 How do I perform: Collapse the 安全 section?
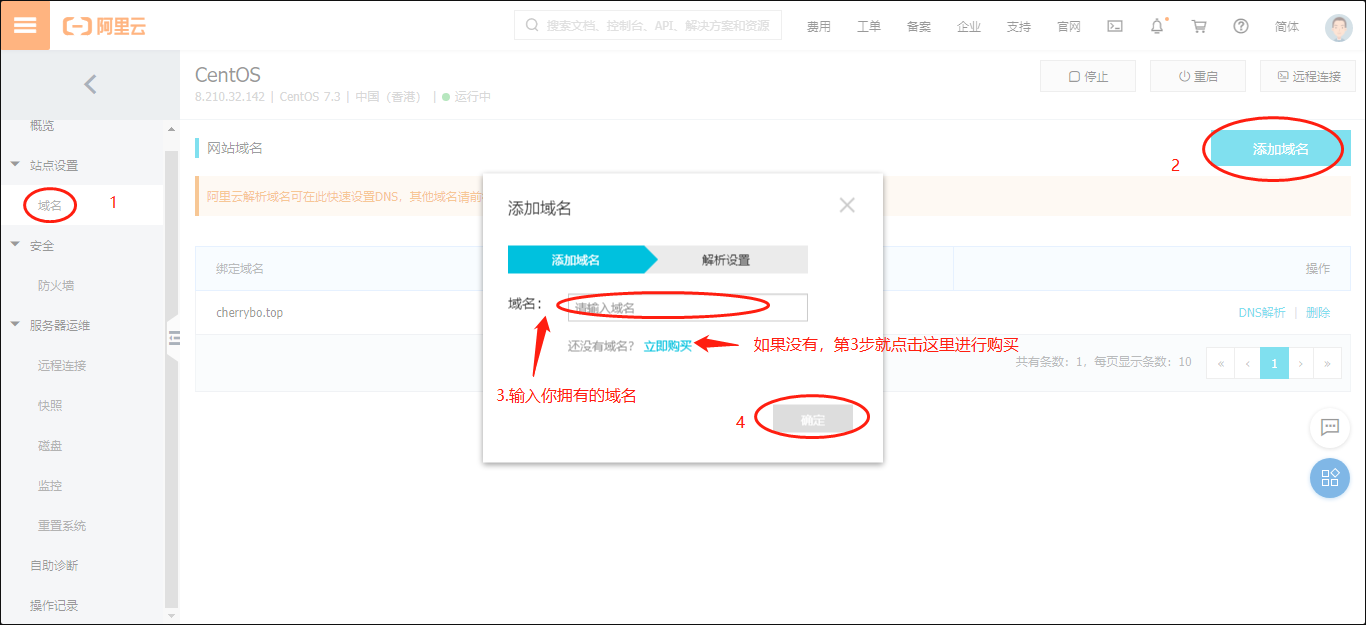coord(15,245)
